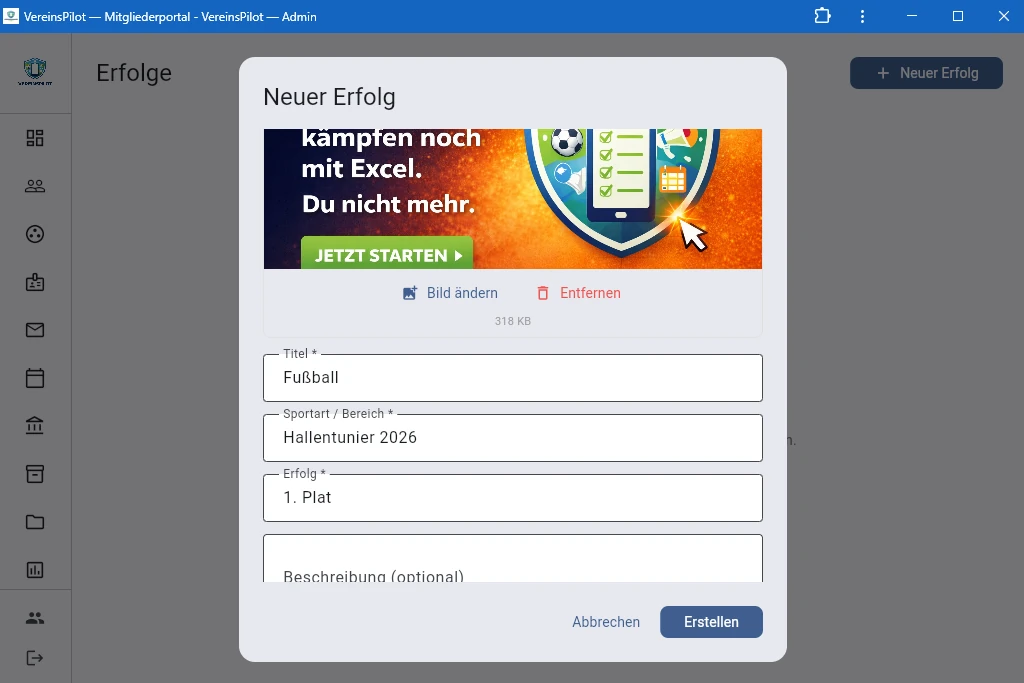Click the badge/ID card sidebar icon
The image size is (1024, 683).
click(35, 281)
